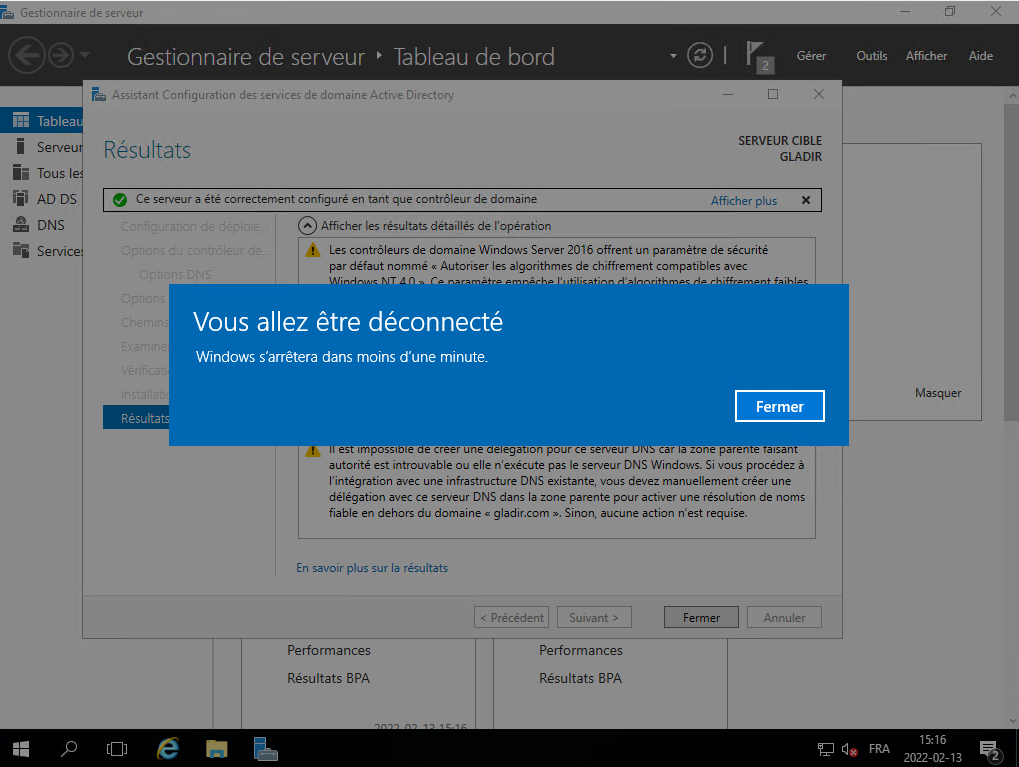Open the Windows Start menu
Image resolution: width=1019 pixels, height=767 pixels.
(x=20, y=748)
